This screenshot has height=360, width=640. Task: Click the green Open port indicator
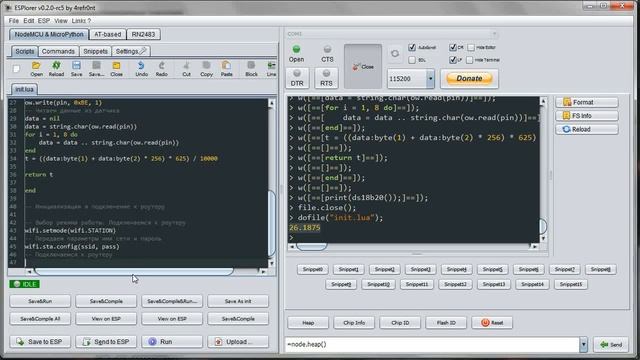coord(296,50)
